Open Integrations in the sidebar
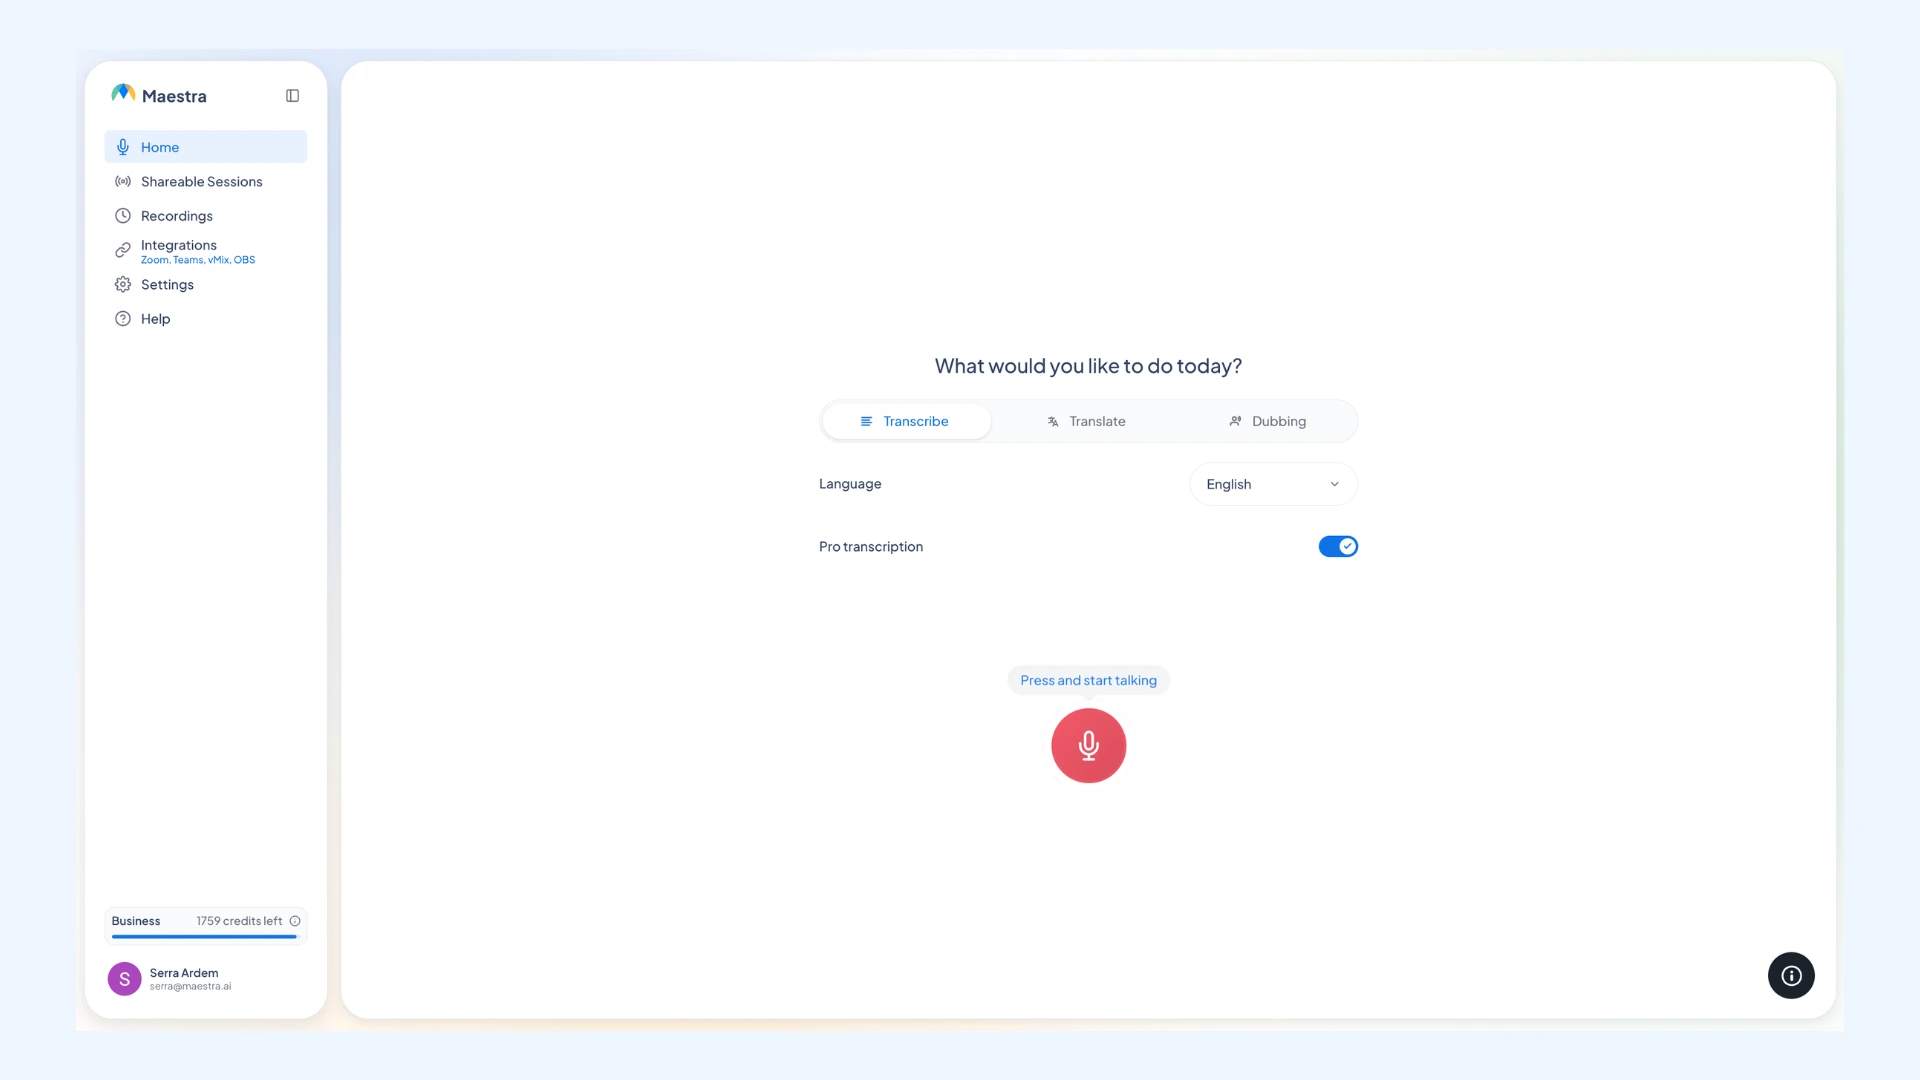1920x1080 pixels. [x=206, y=251]
